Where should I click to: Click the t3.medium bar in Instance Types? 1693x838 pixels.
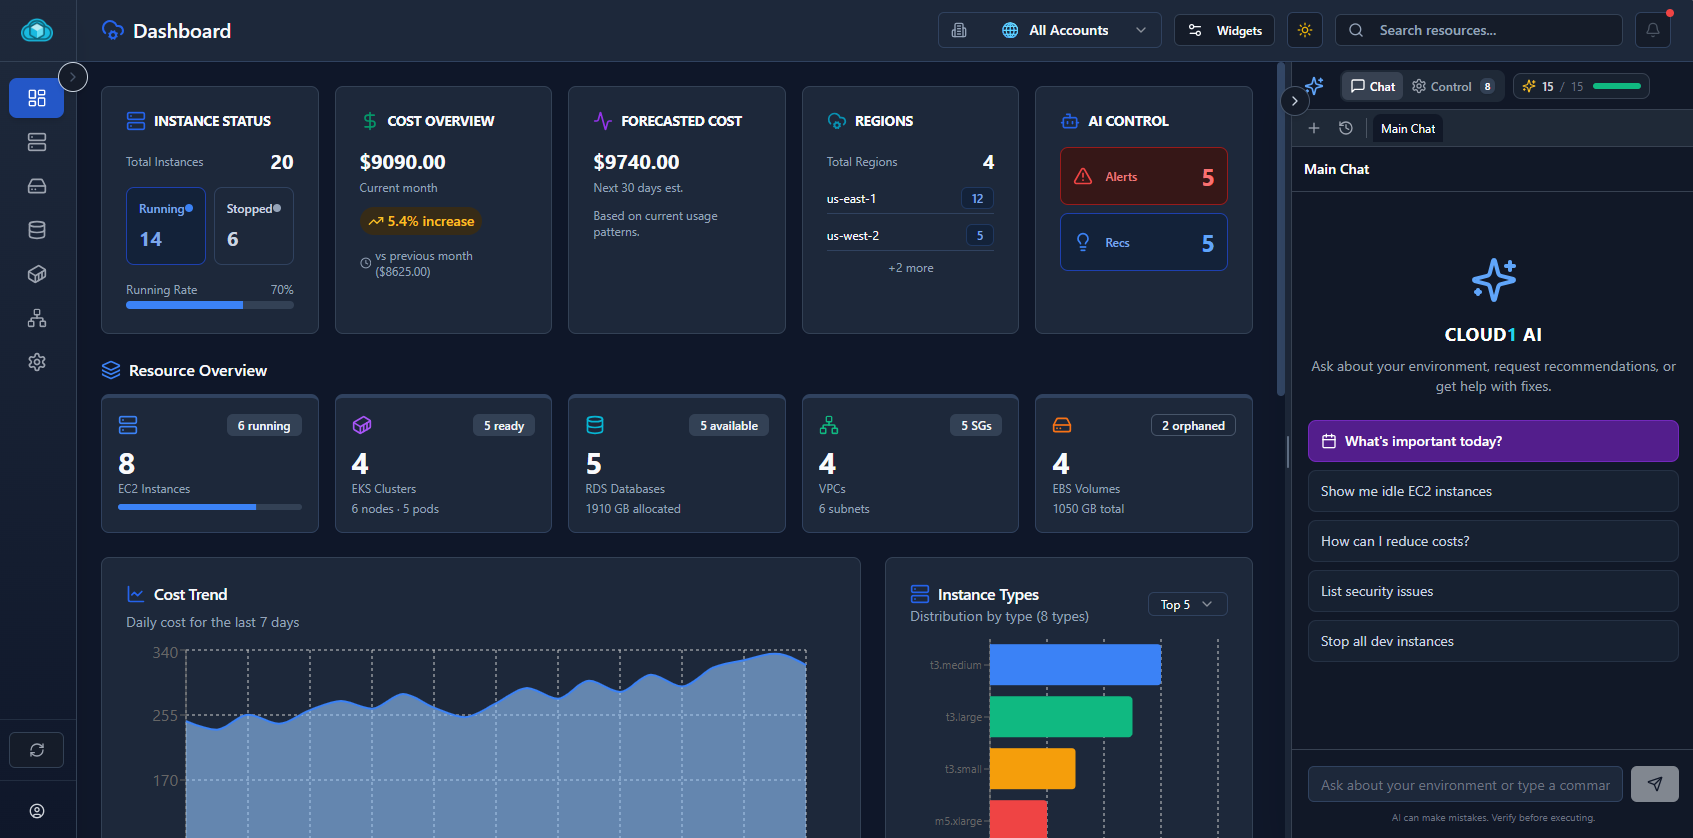[x=1075, y=665]
